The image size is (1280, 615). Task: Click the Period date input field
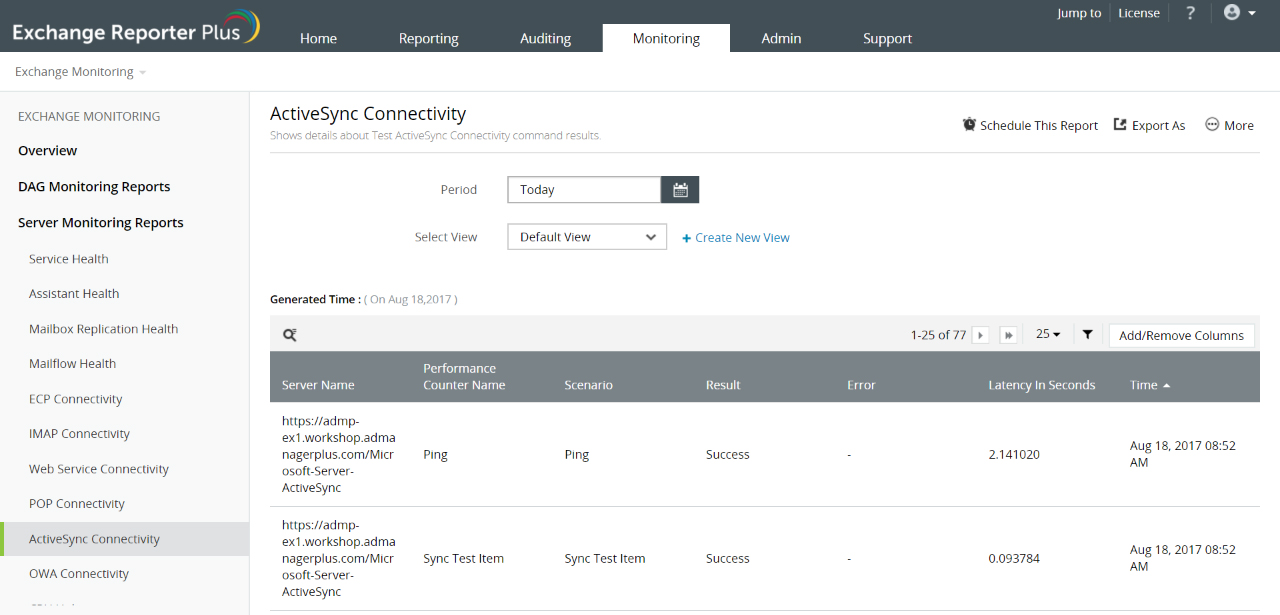tap(584, 190)
